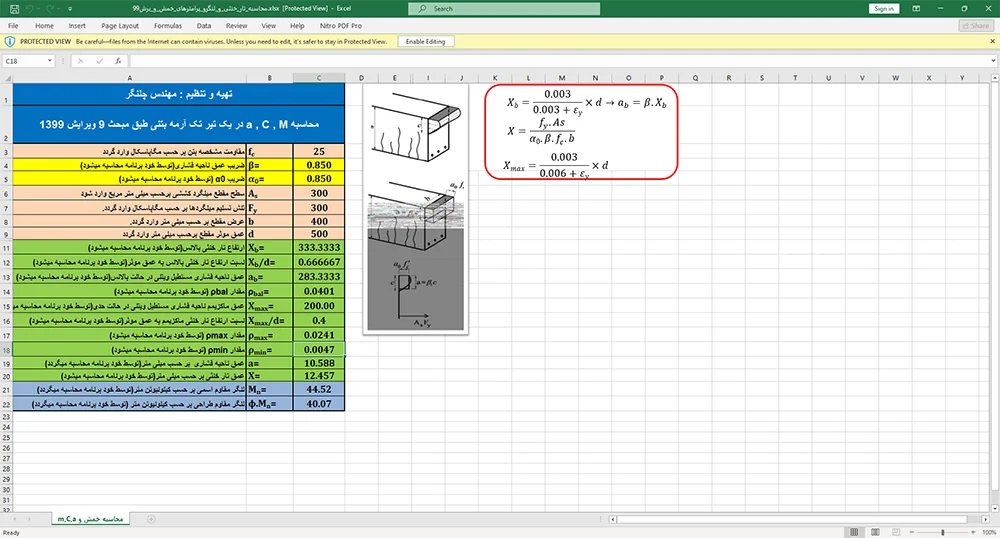
Task: Click the beam diagram picture
Action: (416, 209)
